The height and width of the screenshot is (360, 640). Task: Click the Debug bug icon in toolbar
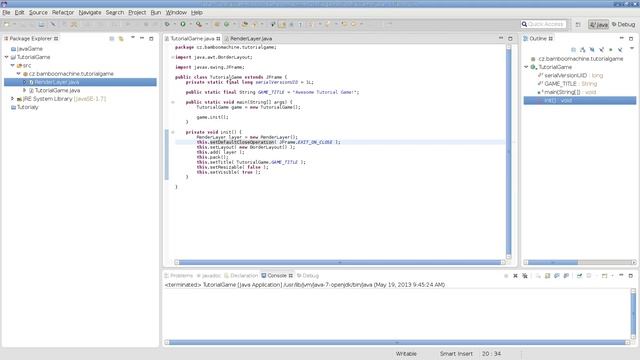(x=167, y=24)
